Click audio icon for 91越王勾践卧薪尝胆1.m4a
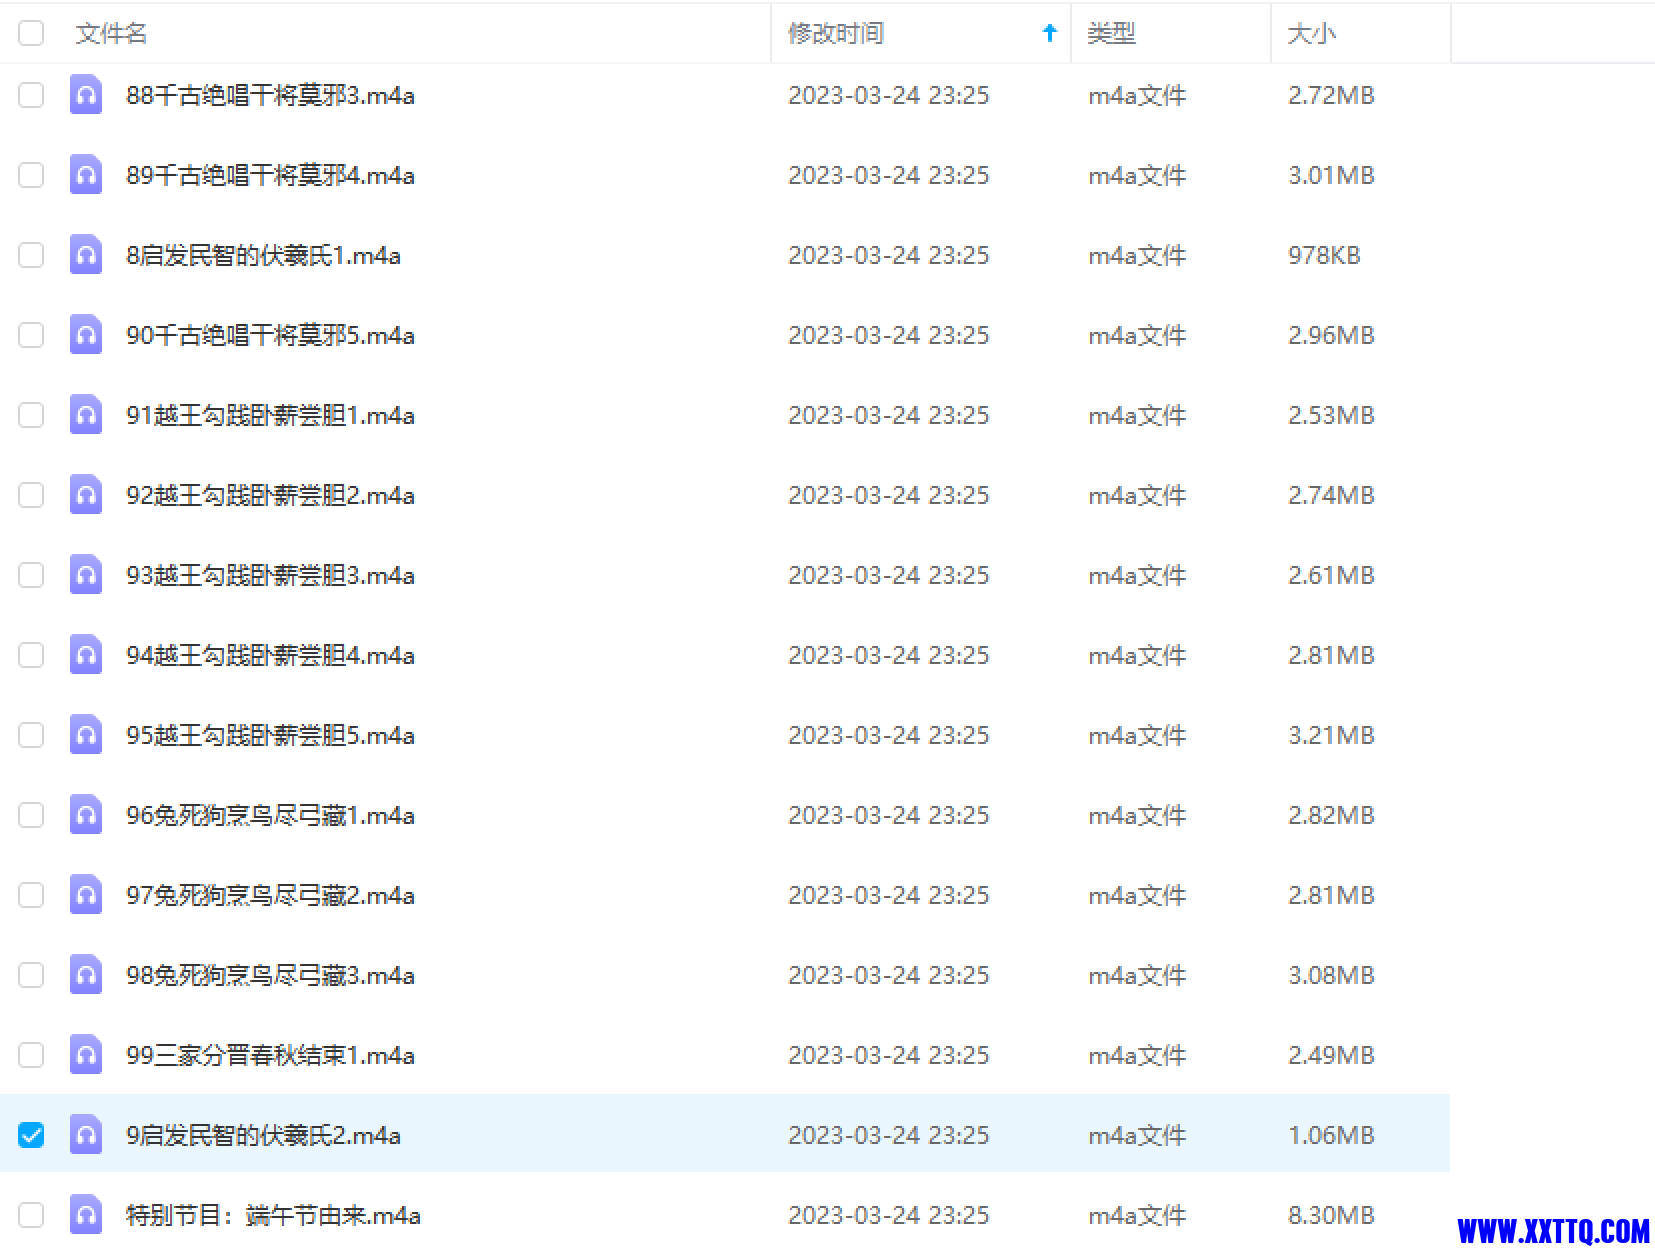The width and height of the screenshot is (1655, 1251). [86, 415]
